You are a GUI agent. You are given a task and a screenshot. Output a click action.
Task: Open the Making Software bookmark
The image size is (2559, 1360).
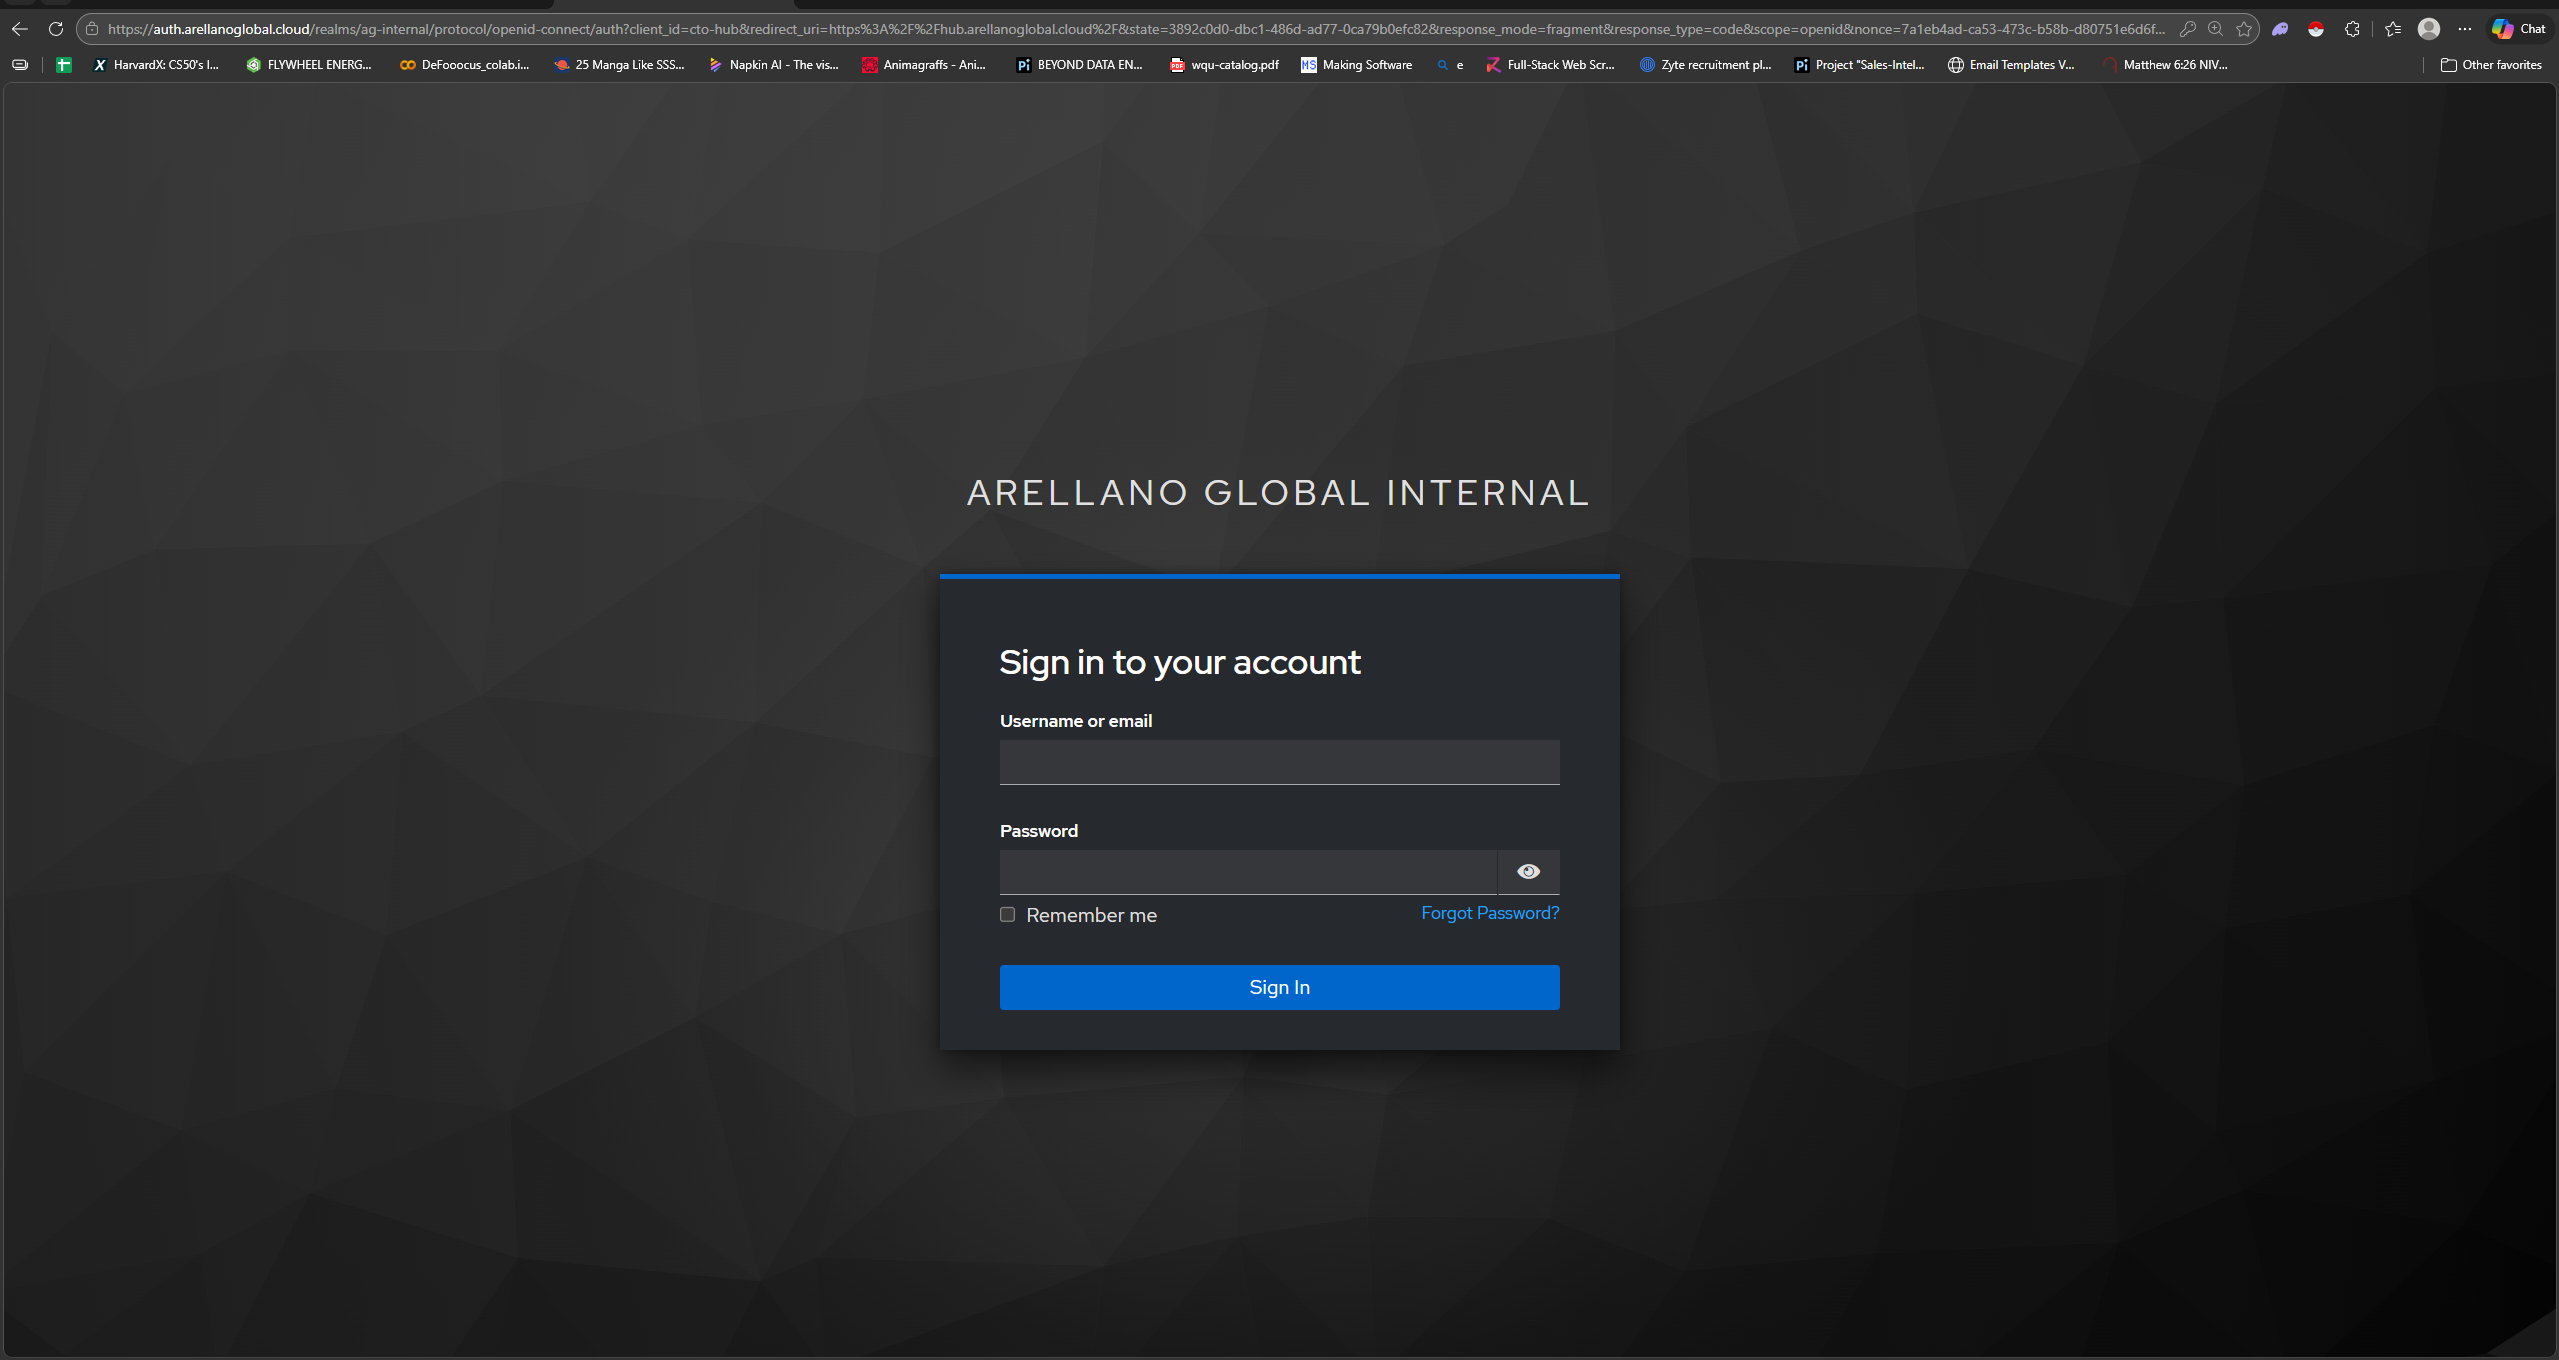click(1357, 65)
